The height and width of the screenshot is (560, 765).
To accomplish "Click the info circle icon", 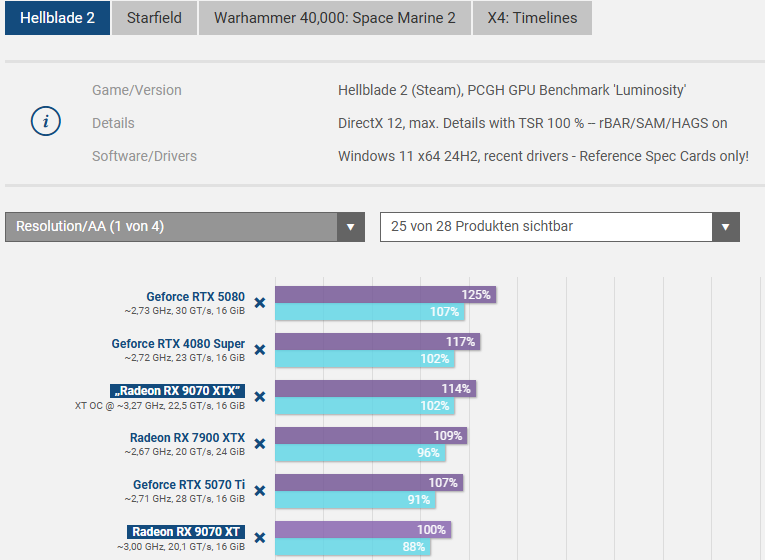I will (x=46, y=121).
